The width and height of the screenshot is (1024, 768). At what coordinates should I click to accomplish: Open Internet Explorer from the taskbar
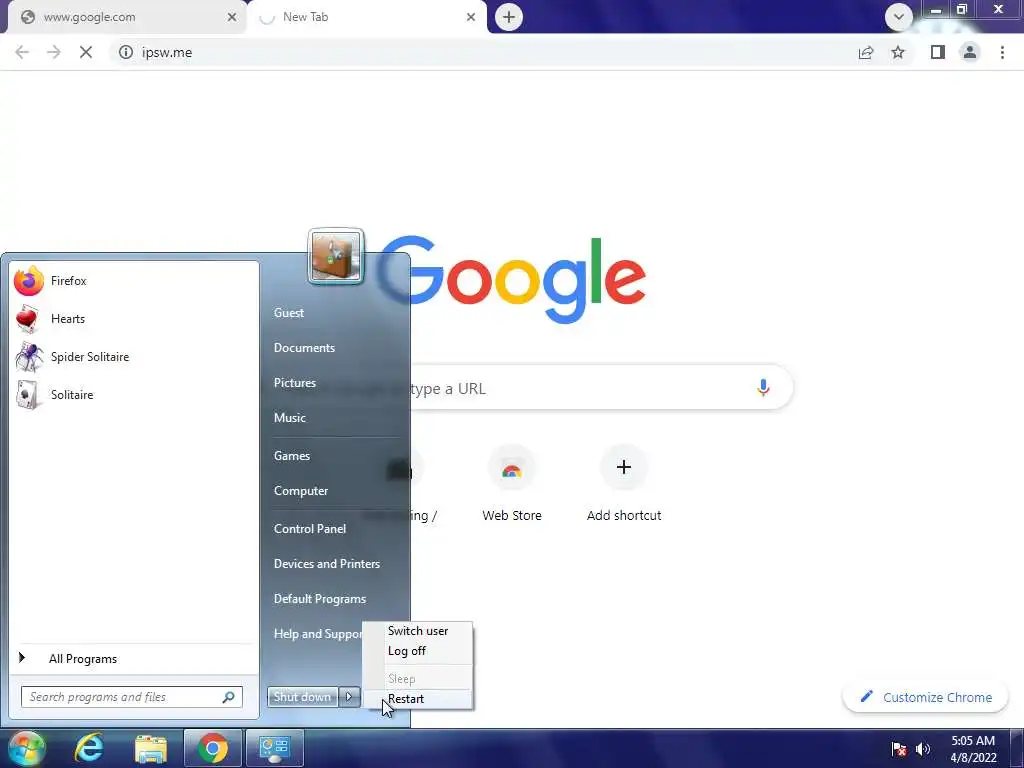click(x=88, y=748)
